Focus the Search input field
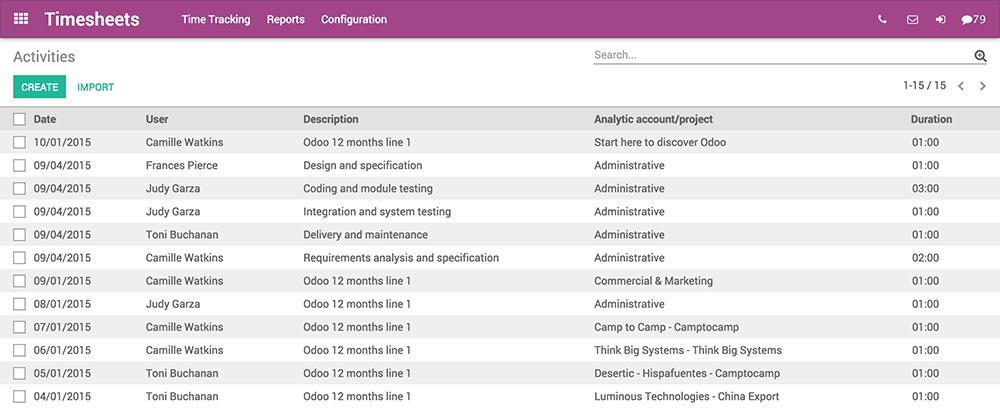Viewport: 1000px width, 408px height. point(783,55)
